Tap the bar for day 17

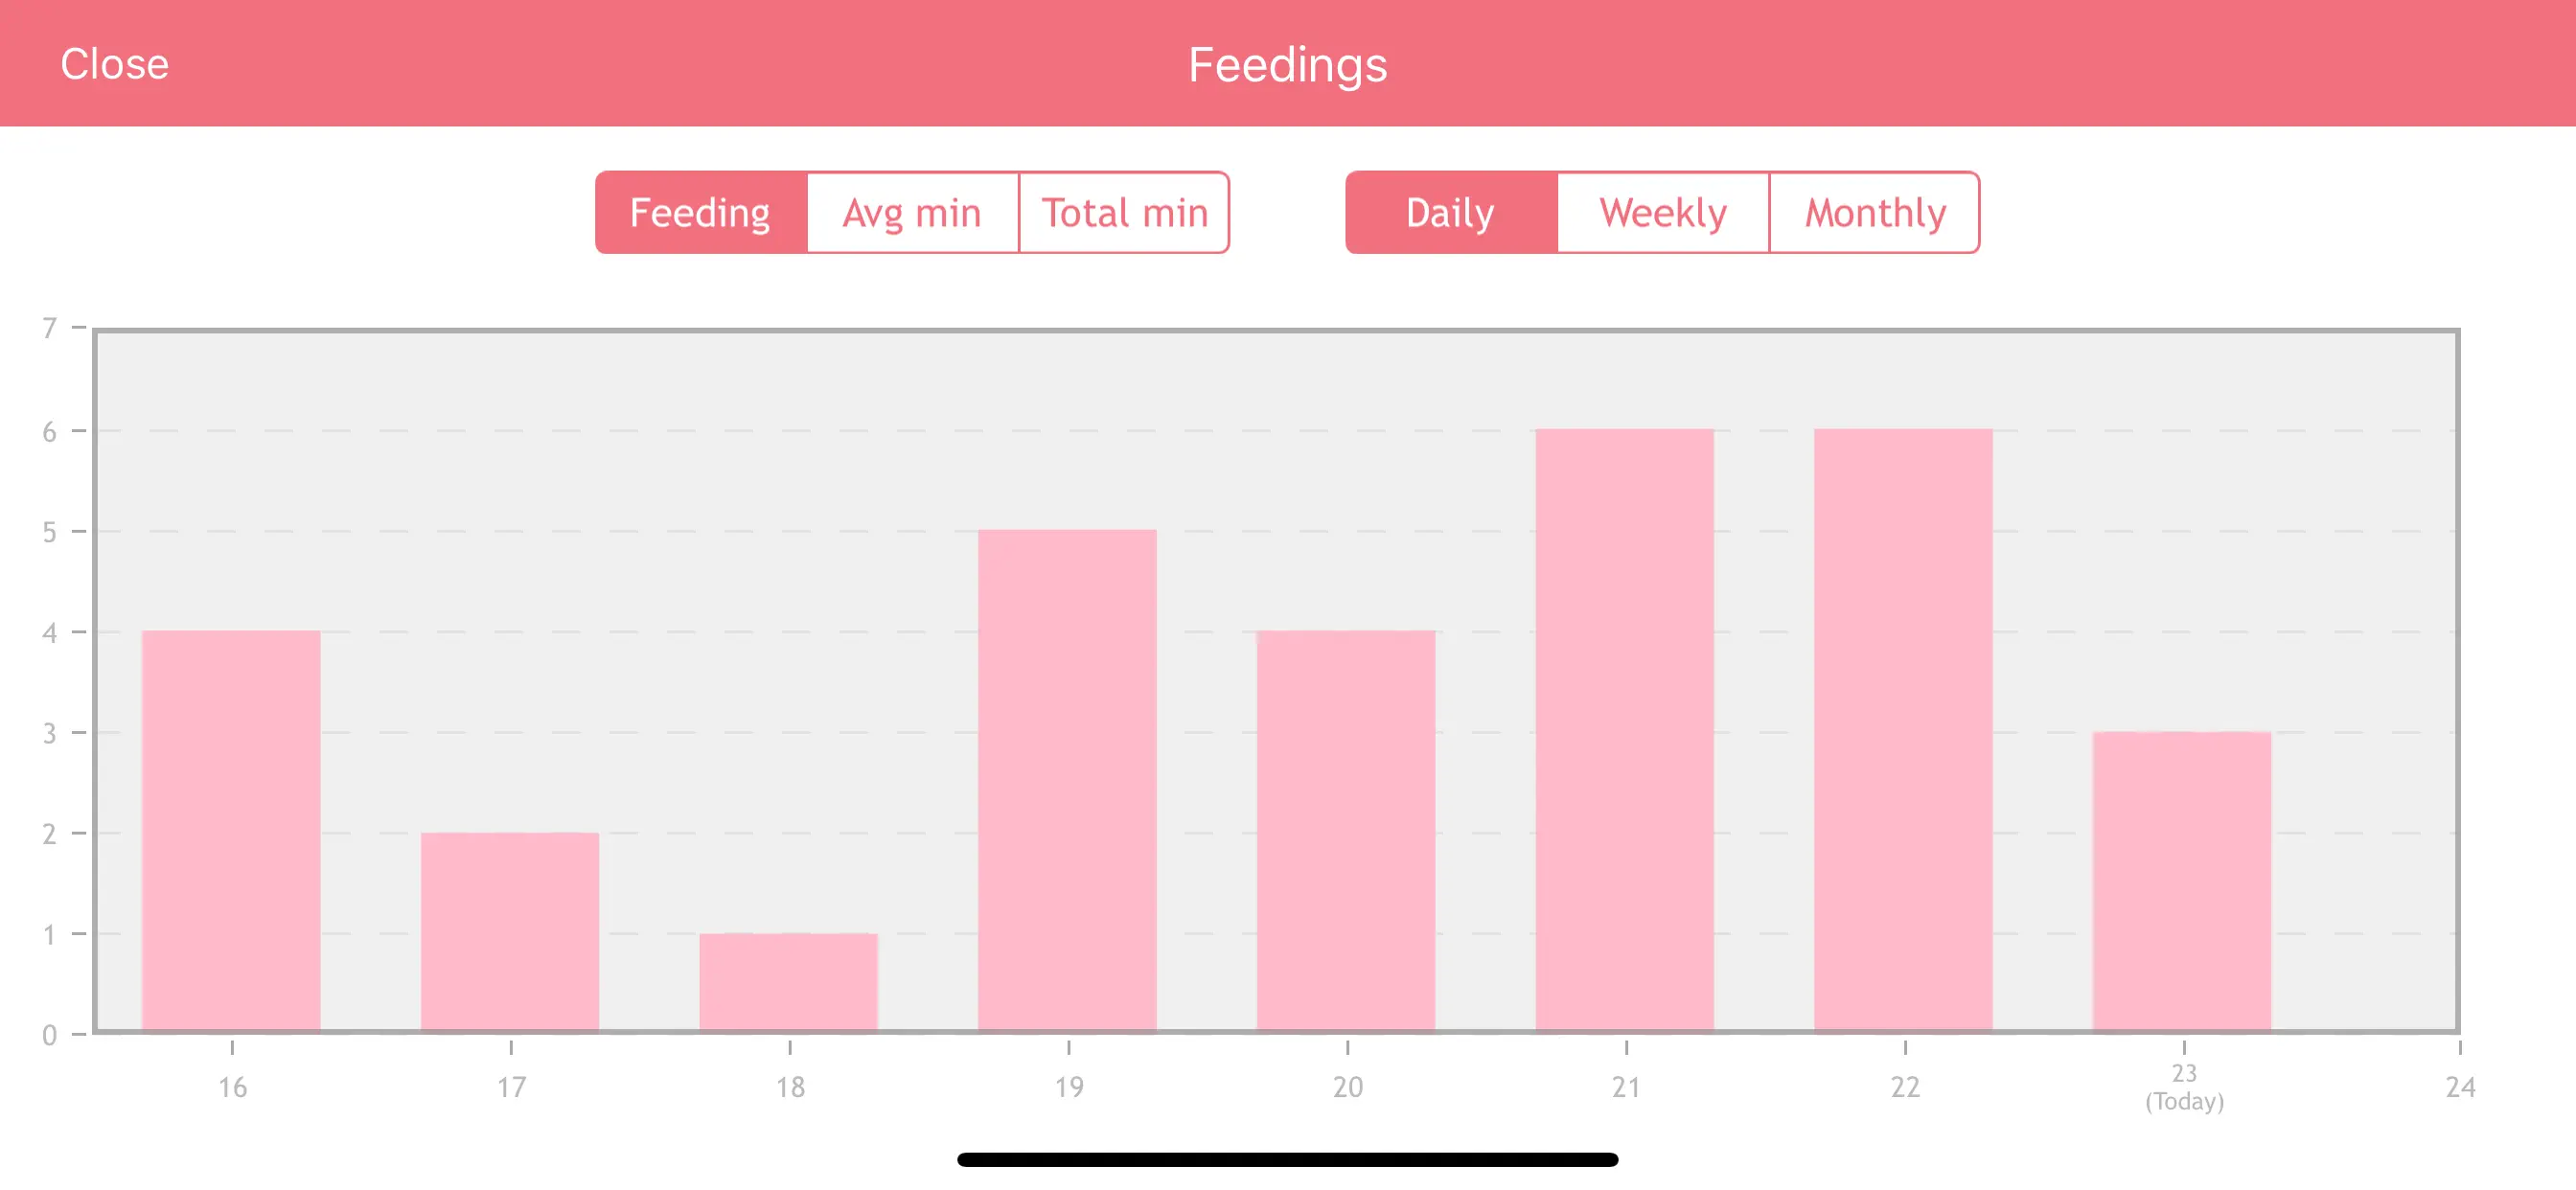click(x=510, y=931)
